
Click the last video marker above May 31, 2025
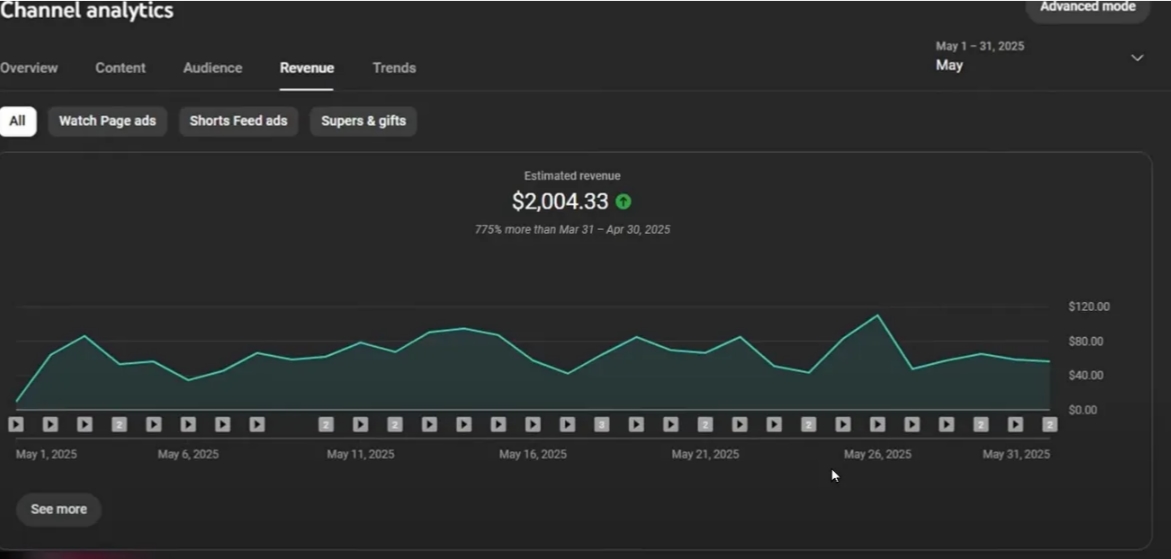point(1049,425)
